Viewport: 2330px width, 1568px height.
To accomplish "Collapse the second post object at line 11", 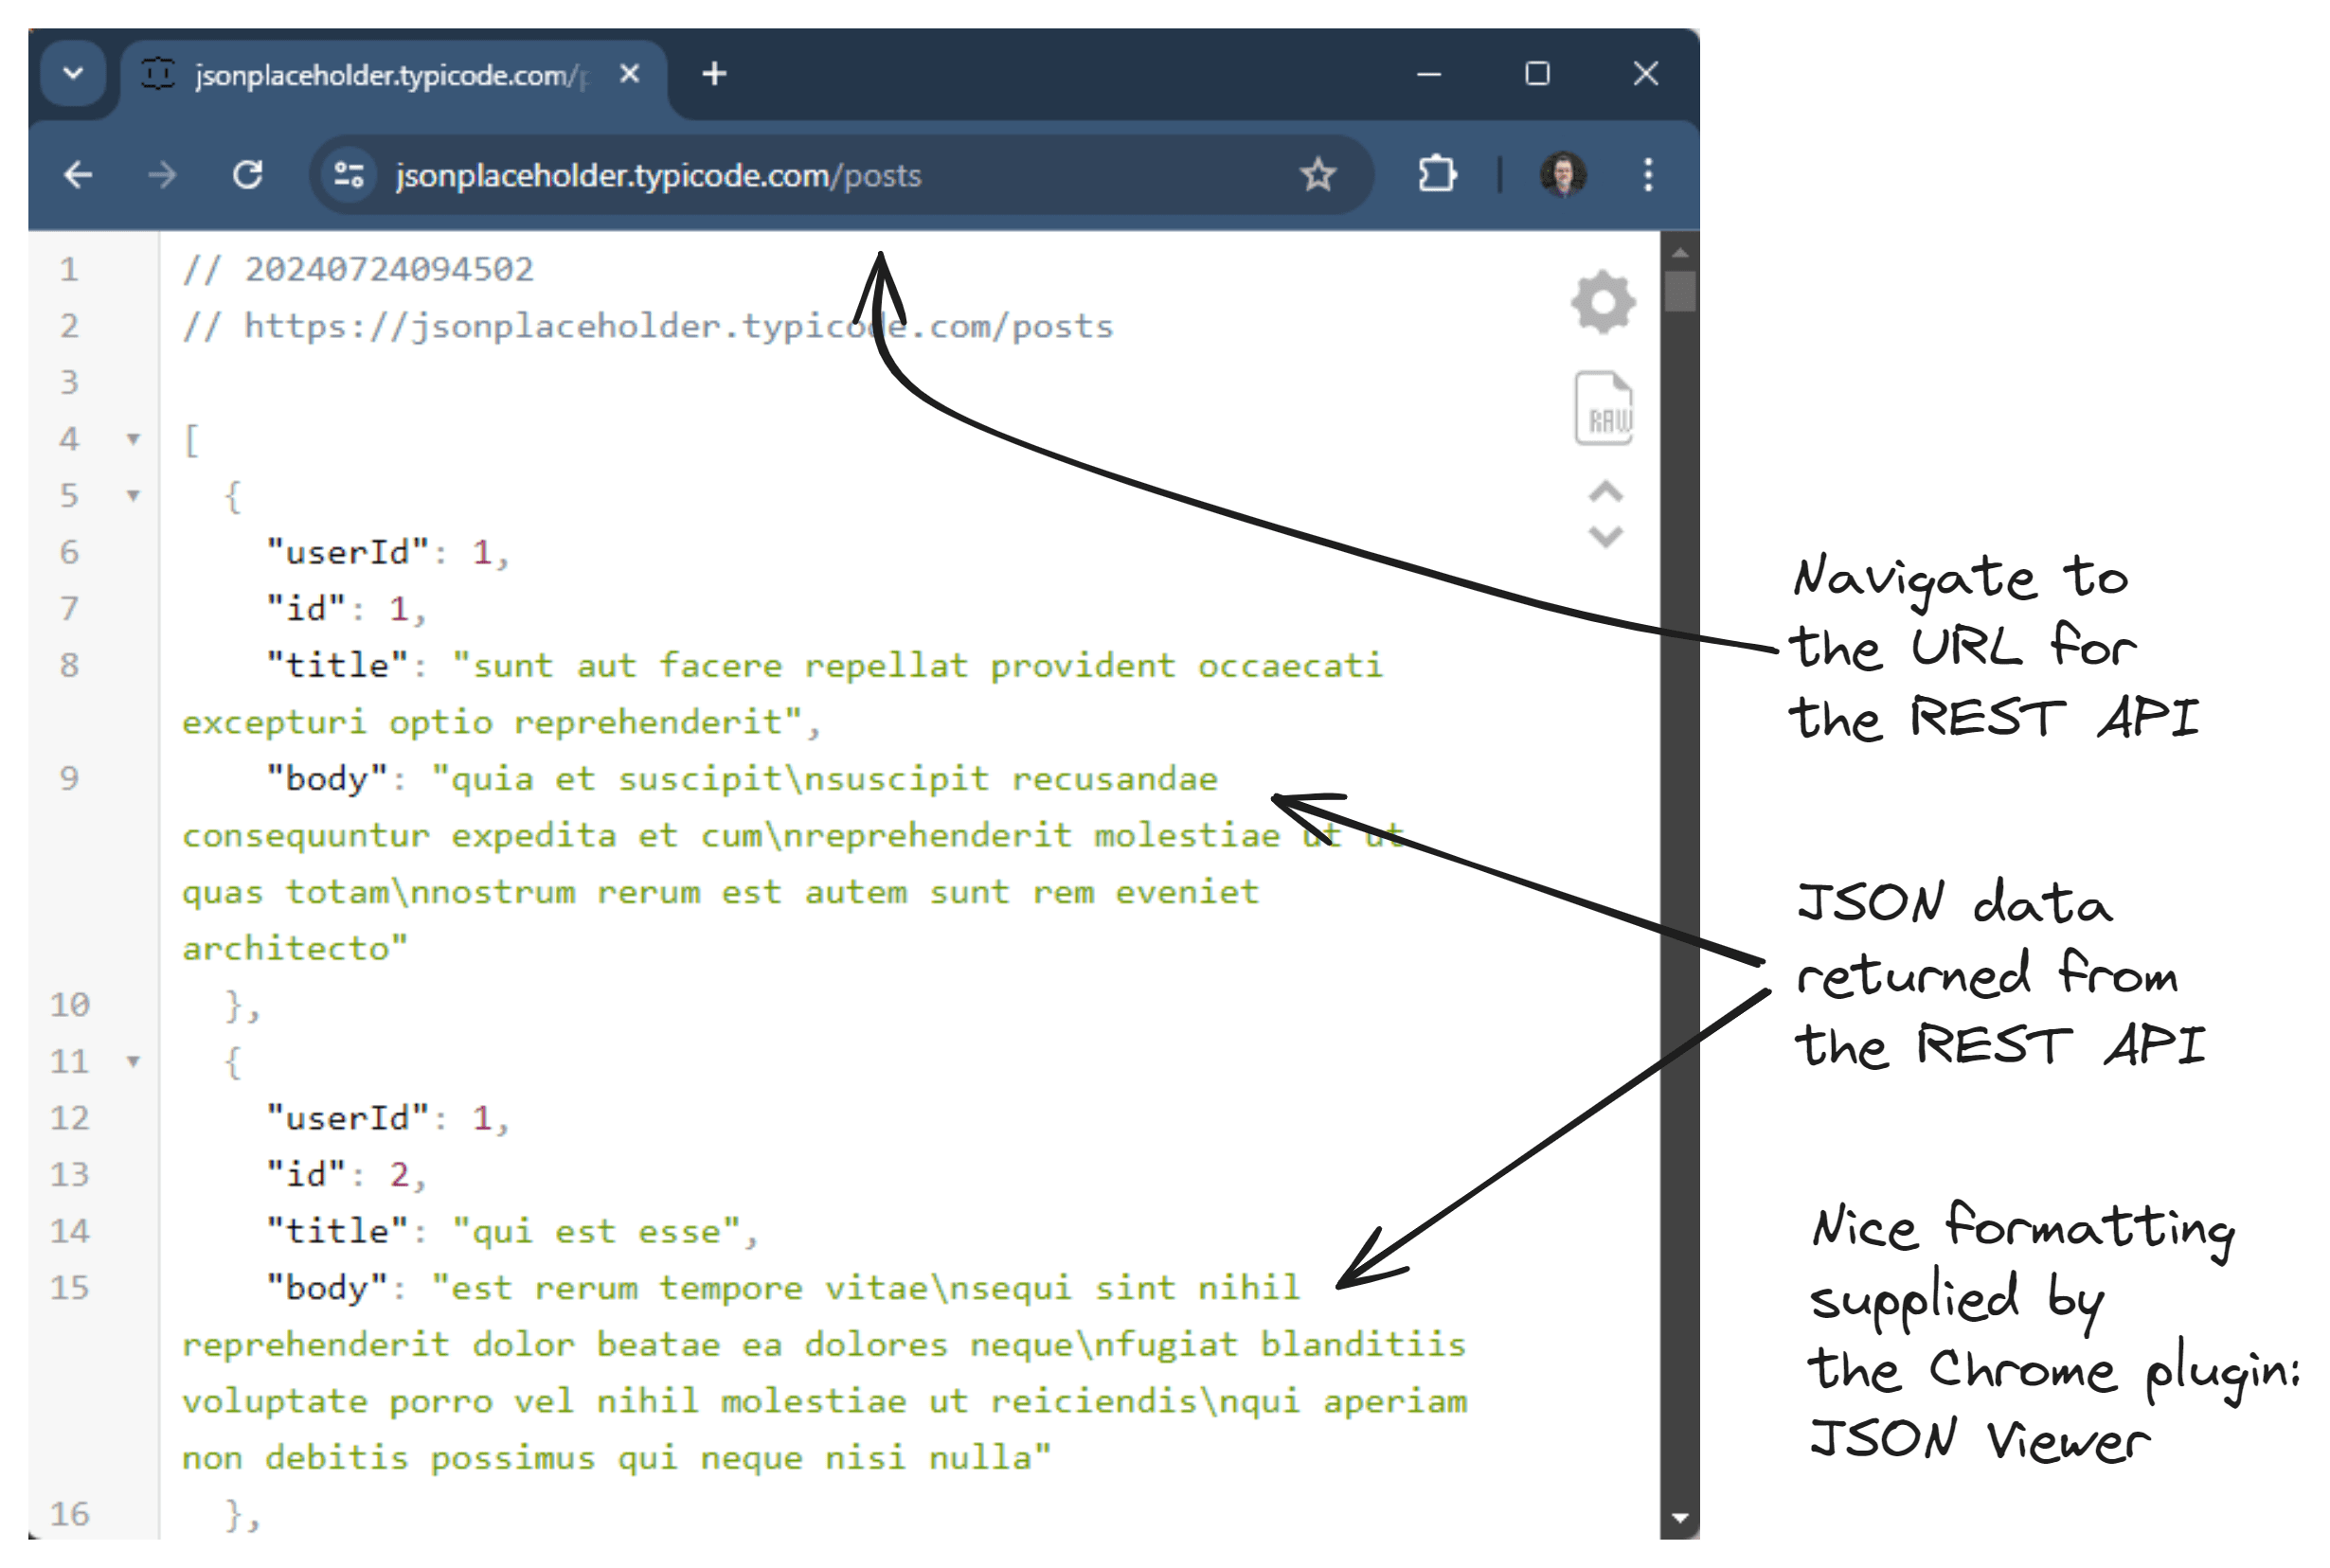I will [x=132, y=1062].
